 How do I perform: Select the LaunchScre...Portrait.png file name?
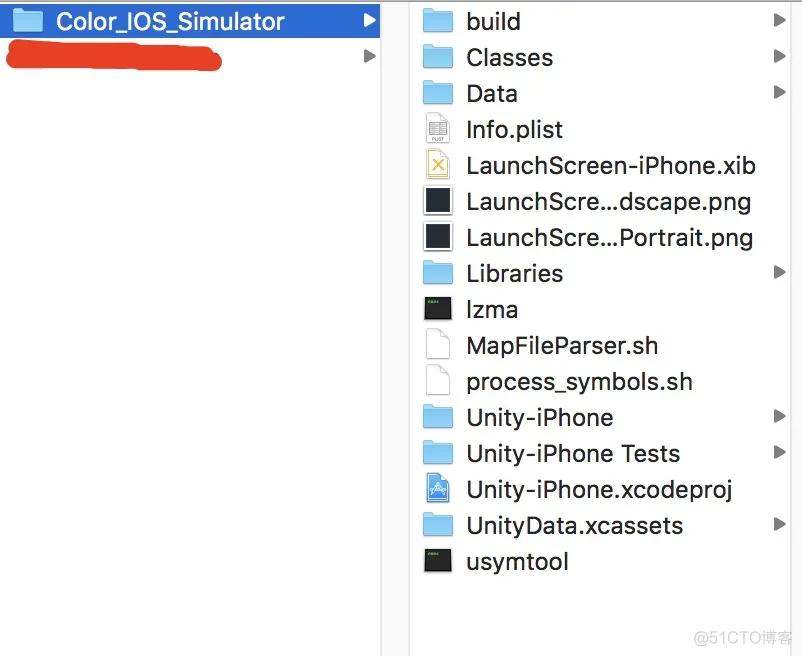(x=610, y=238)
